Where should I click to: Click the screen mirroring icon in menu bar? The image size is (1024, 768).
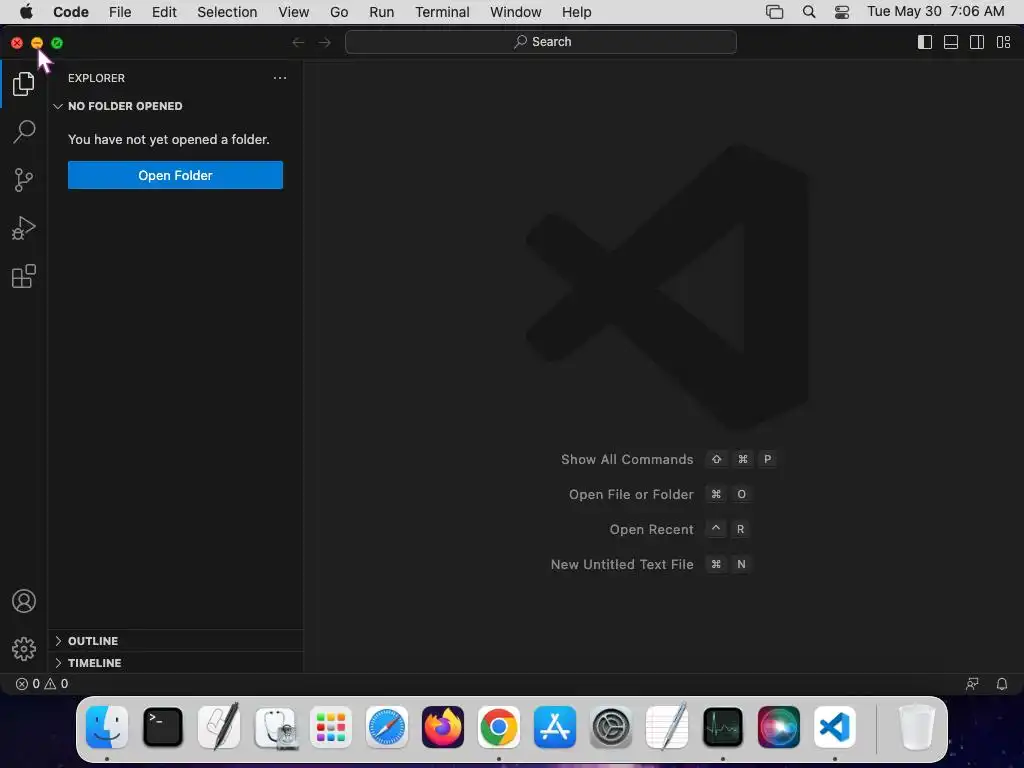(775, 12)
